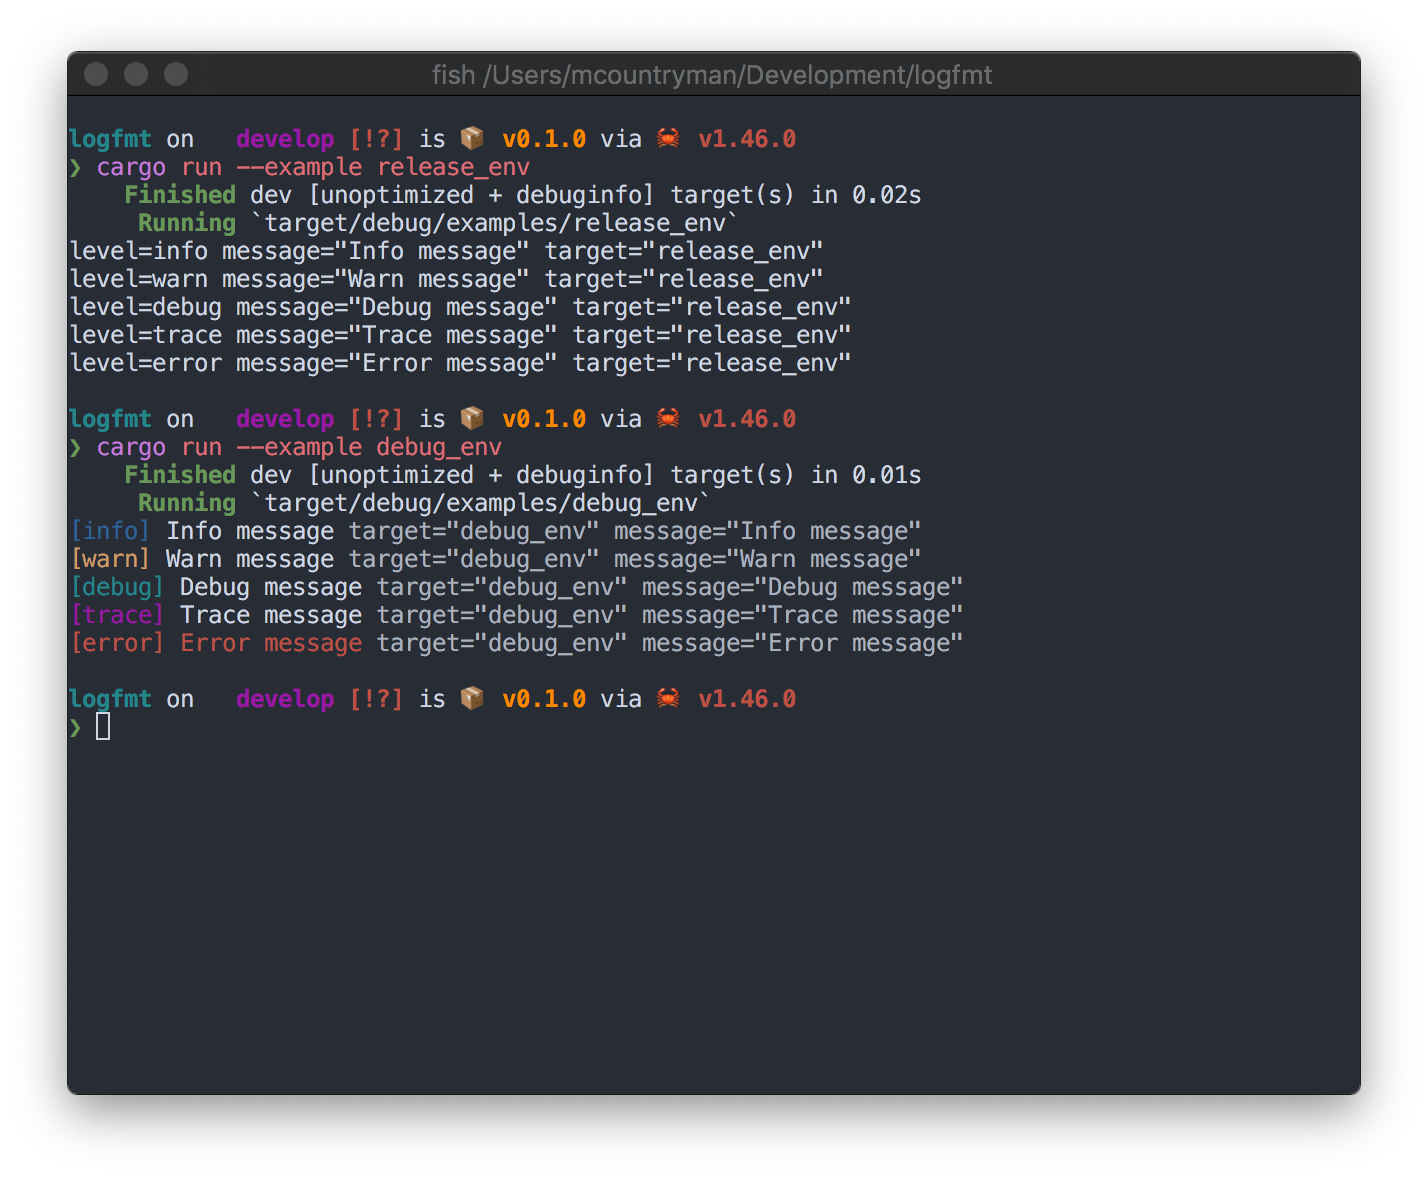Click the window zoom button
Viewport: 1428px width, 1178px height.
[x=176, y=74]
